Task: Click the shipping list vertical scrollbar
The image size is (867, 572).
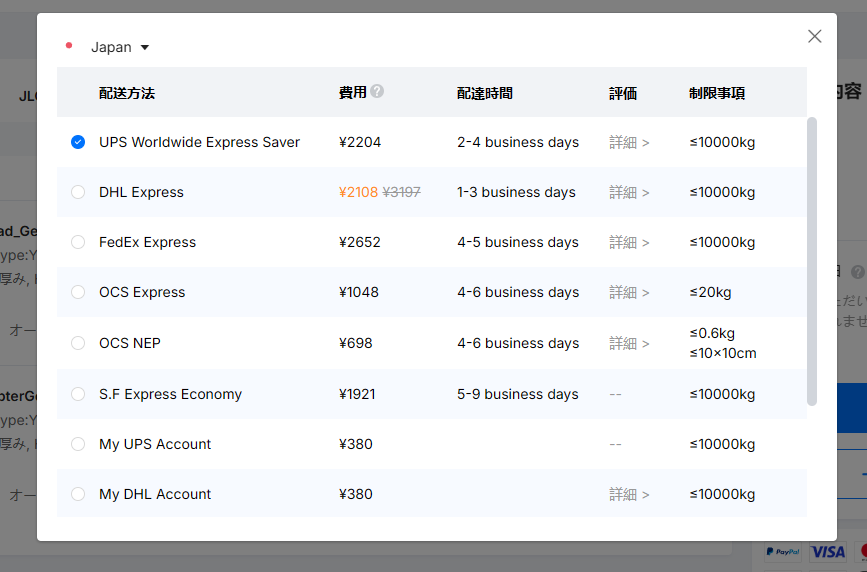Action: [811, 260]
